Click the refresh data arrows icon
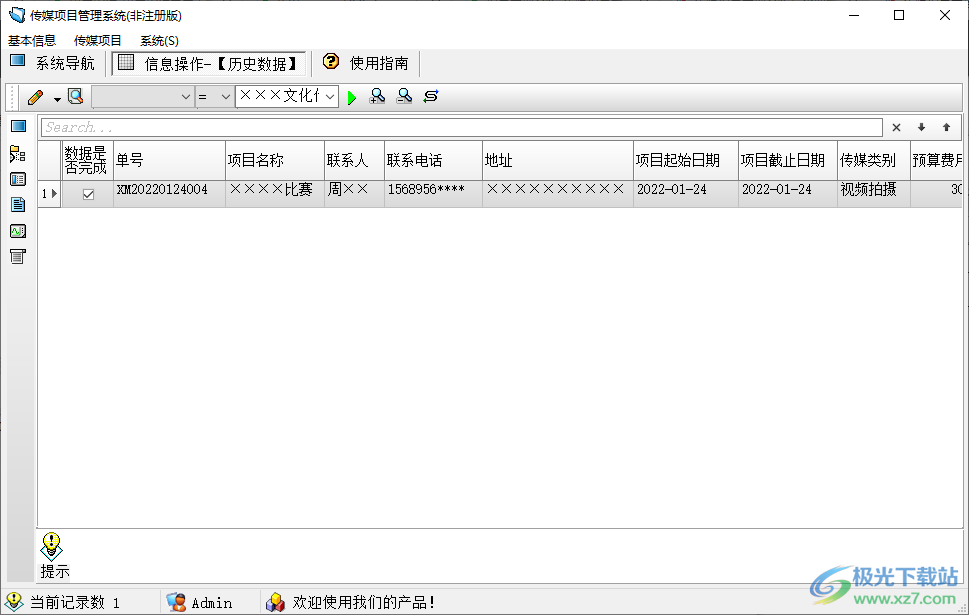This screenshot has height=615, width=969. [431, 96]
